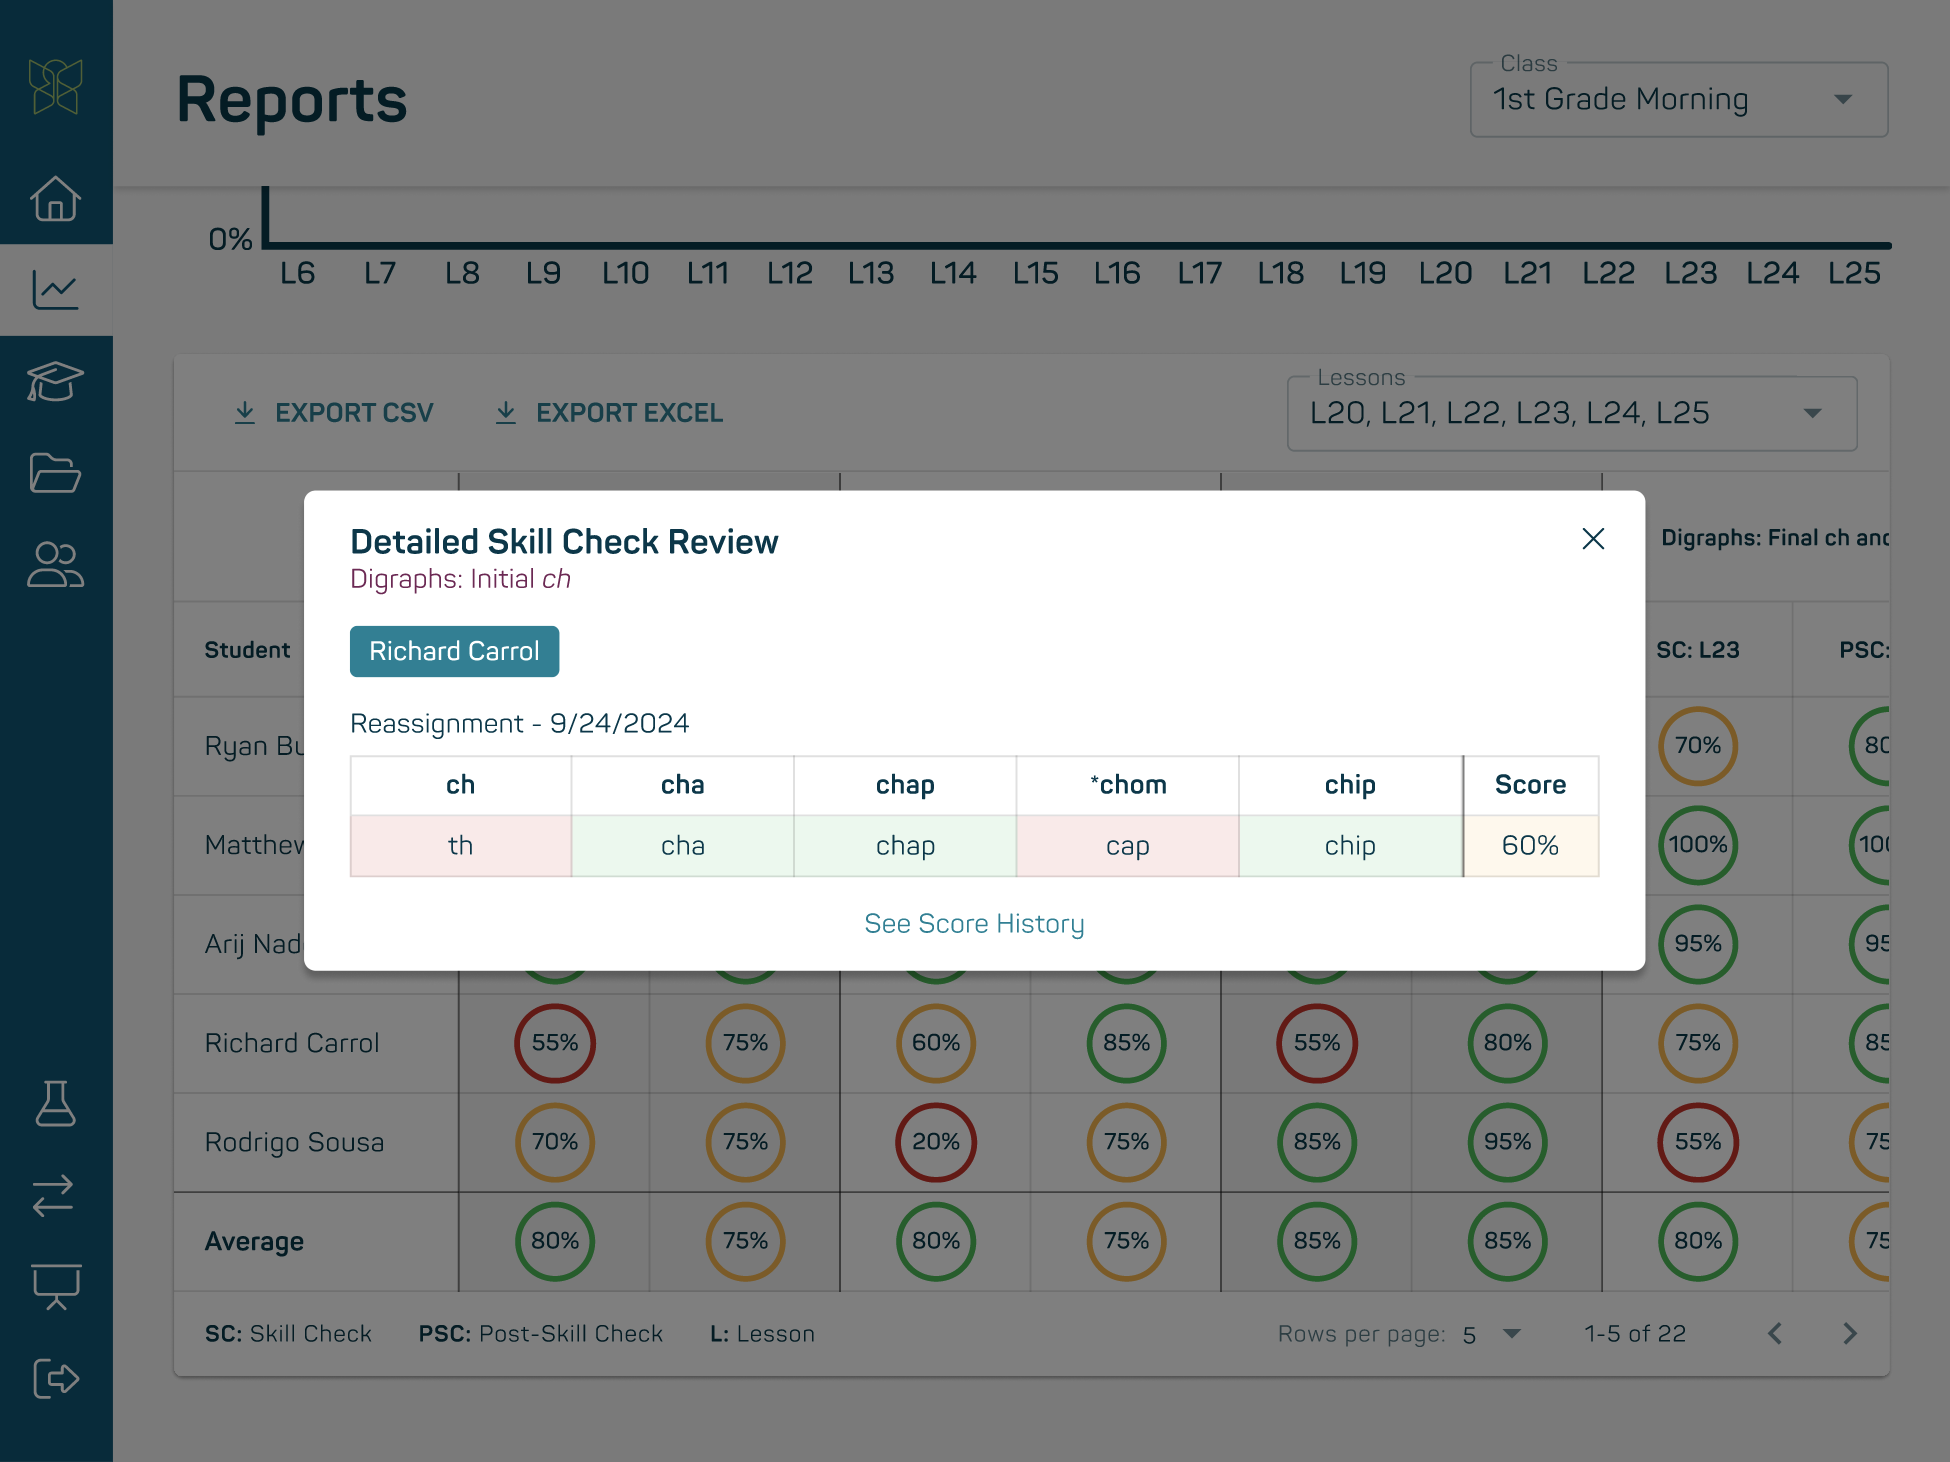Go to next page of student rows
The width and height of the screenshot is (1950, 1462).
pyautogui.click(x=1848, y=1334)
